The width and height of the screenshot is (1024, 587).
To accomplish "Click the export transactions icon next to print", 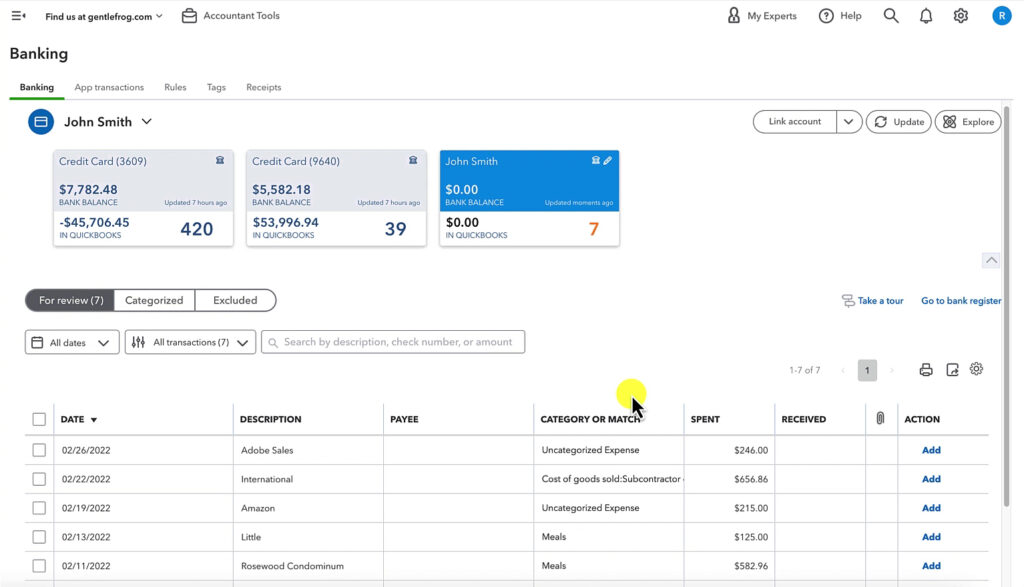I will pos(951,369).
